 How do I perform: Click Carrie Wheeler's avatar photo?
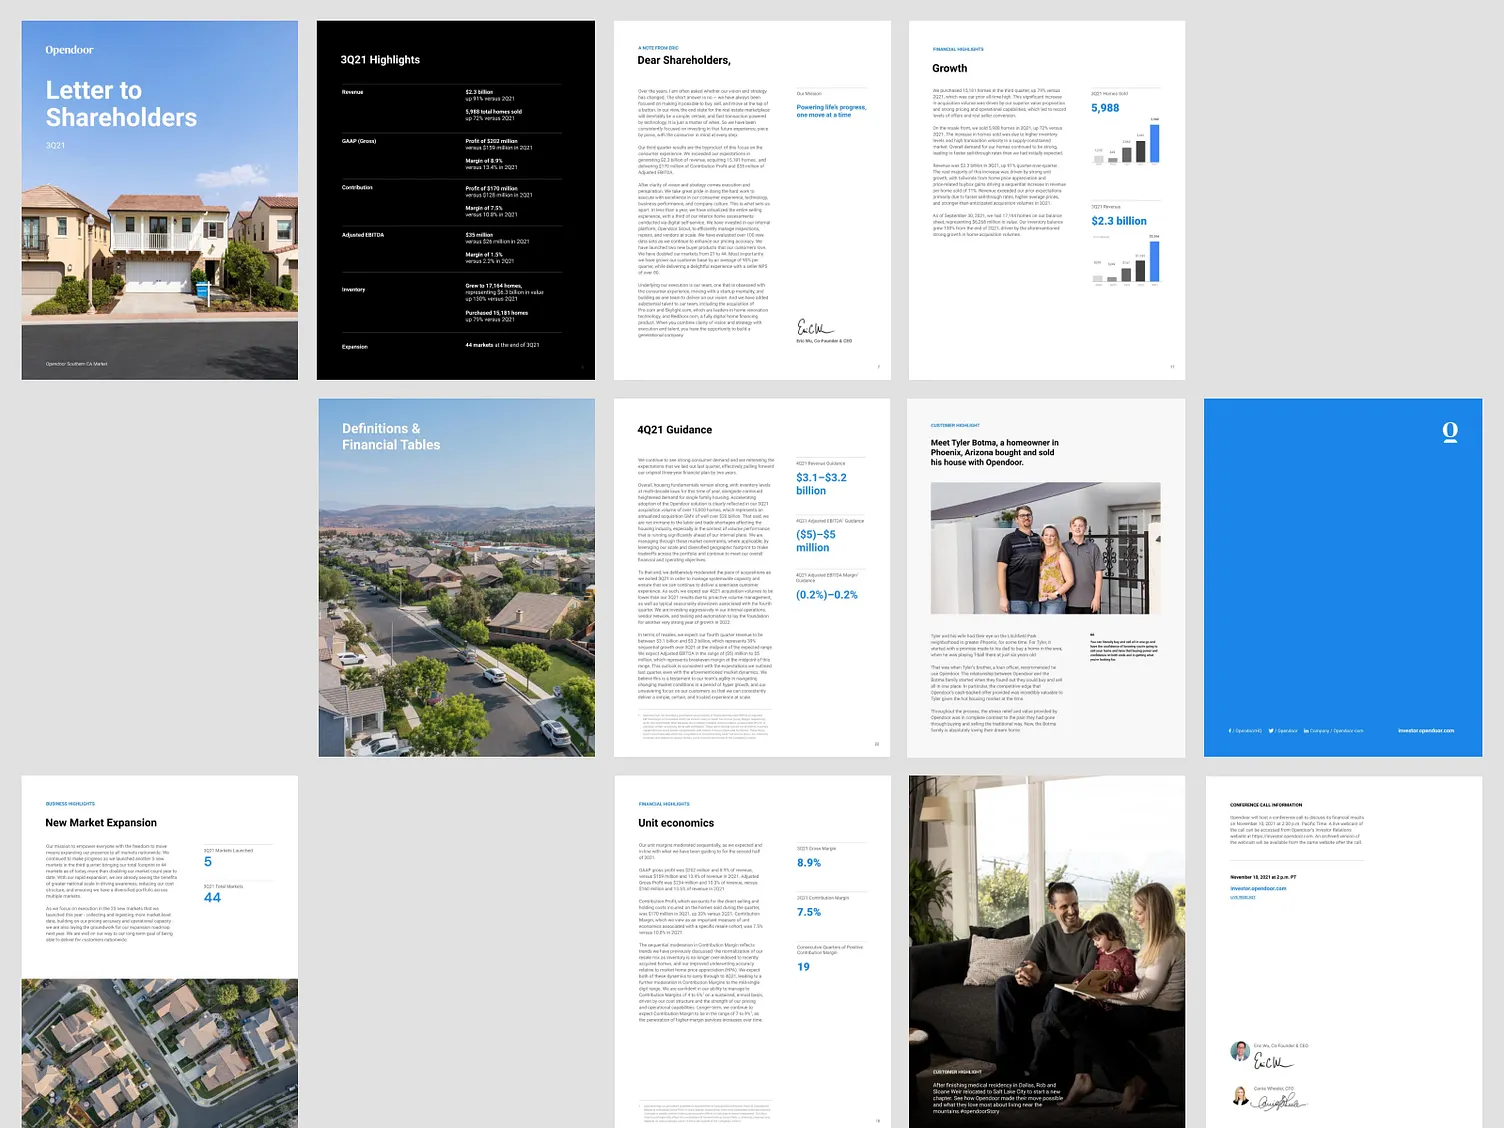click(x=1238, y=1094)
